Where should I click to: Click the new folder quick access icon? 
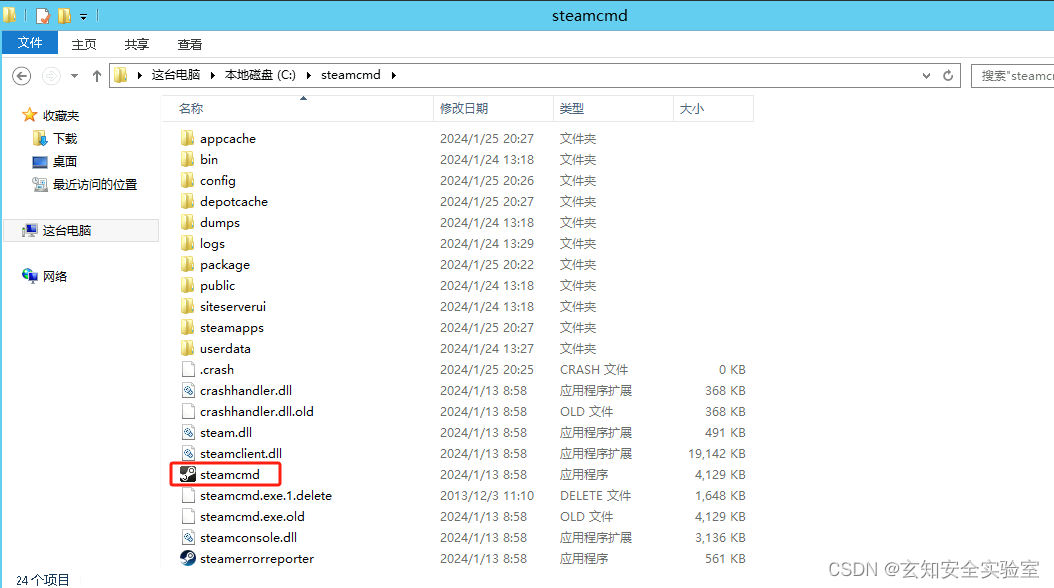coord(65,15)
